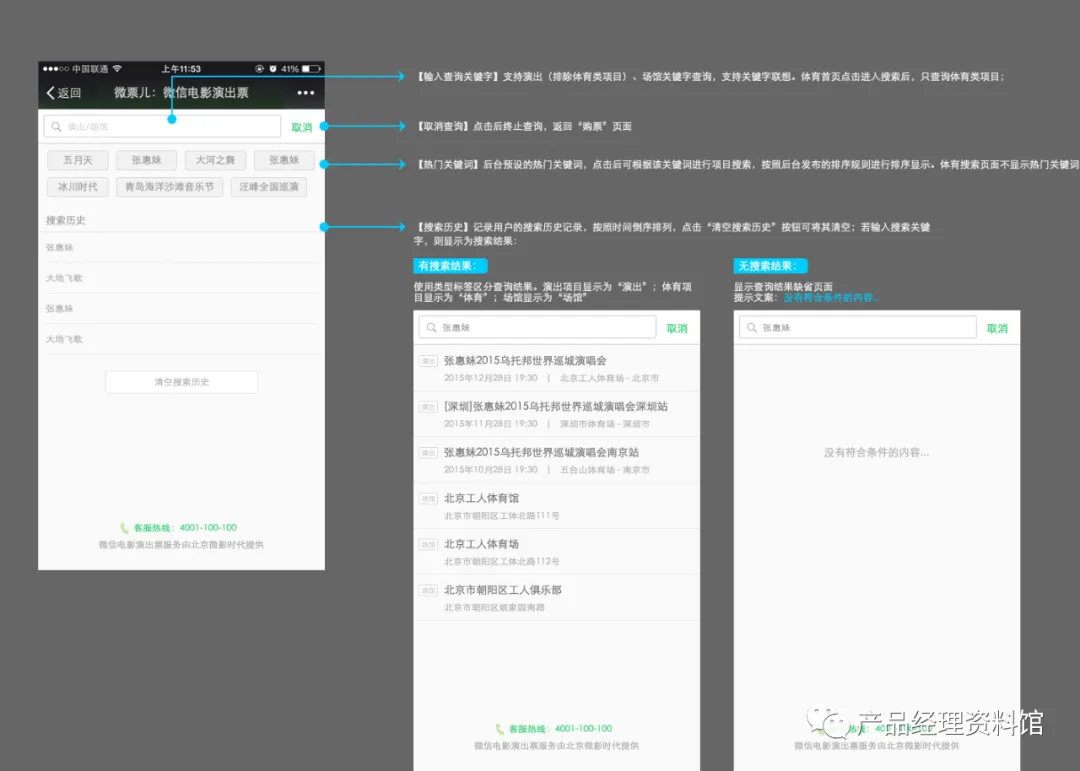This screenshot has width=1080, height=771.
Task: Click magnifier icon in the no-results screen search box
Action: click(751, 328)
